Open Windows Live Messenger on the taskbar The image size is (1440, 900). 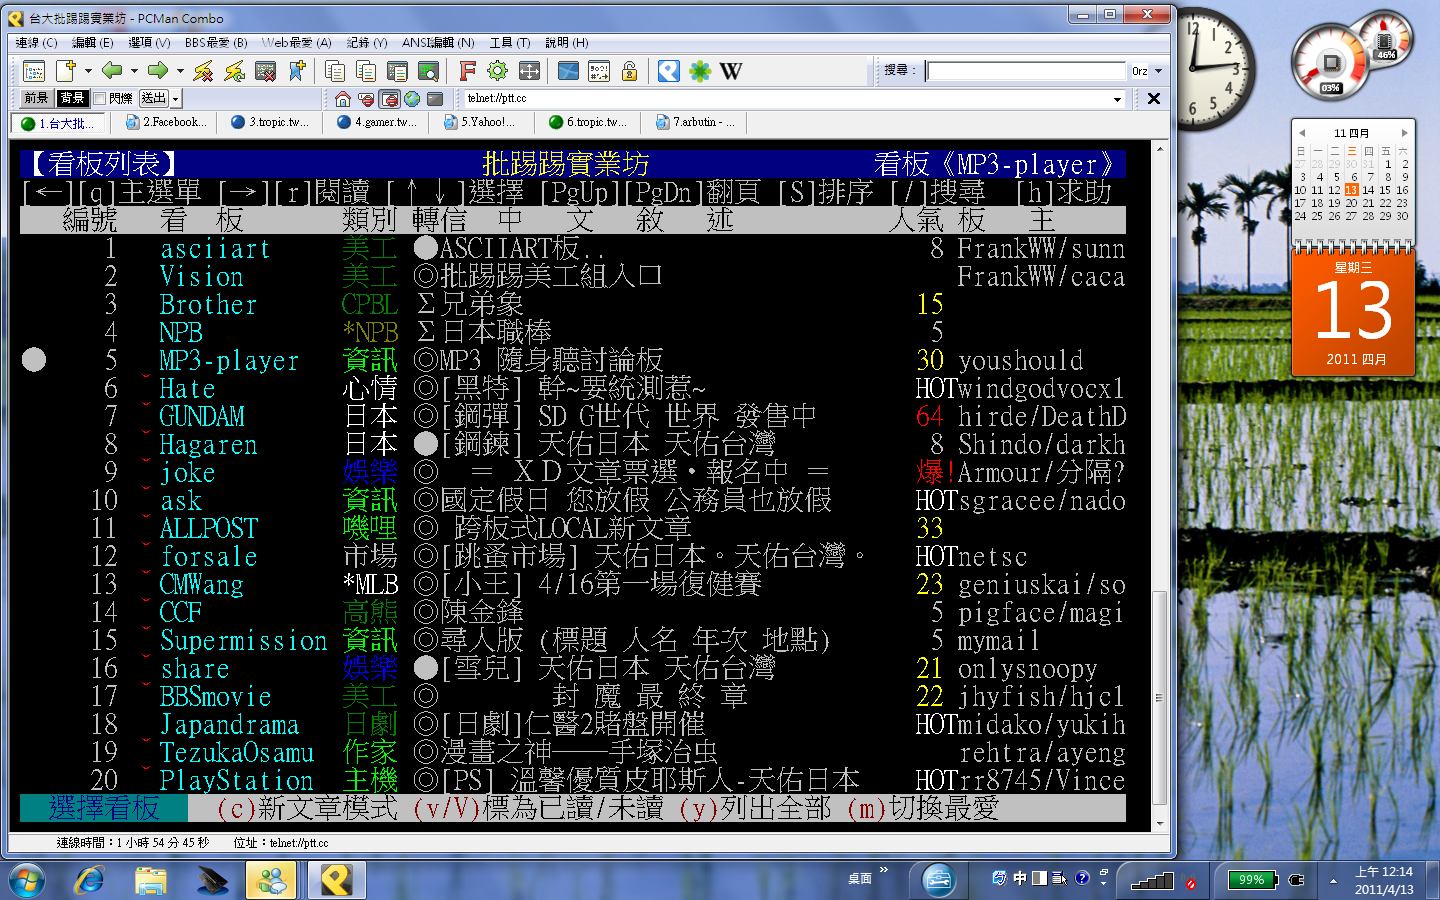click(x=272, y=880)
